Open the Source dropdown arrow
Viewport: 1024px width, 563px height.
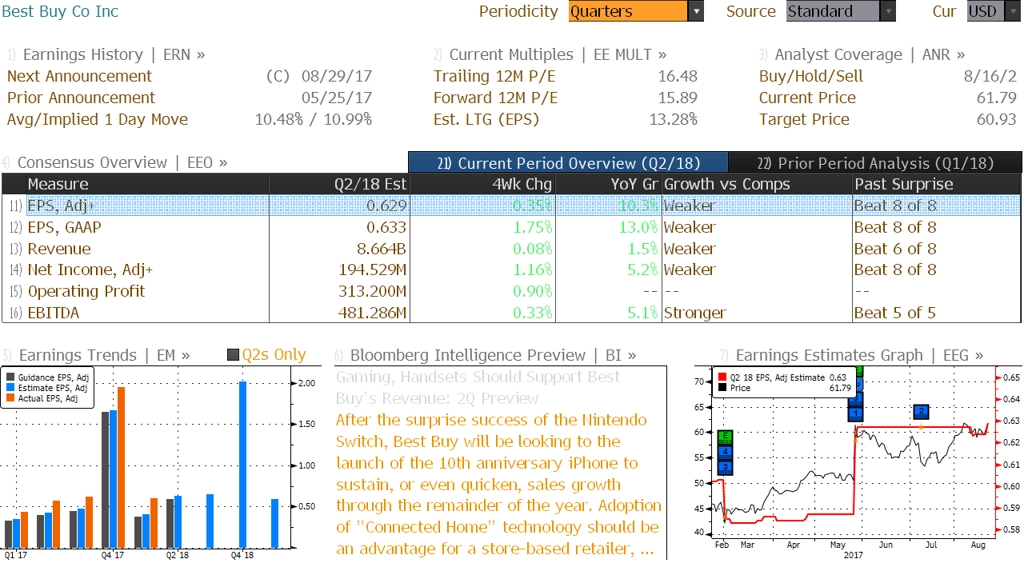pos(888,11)
